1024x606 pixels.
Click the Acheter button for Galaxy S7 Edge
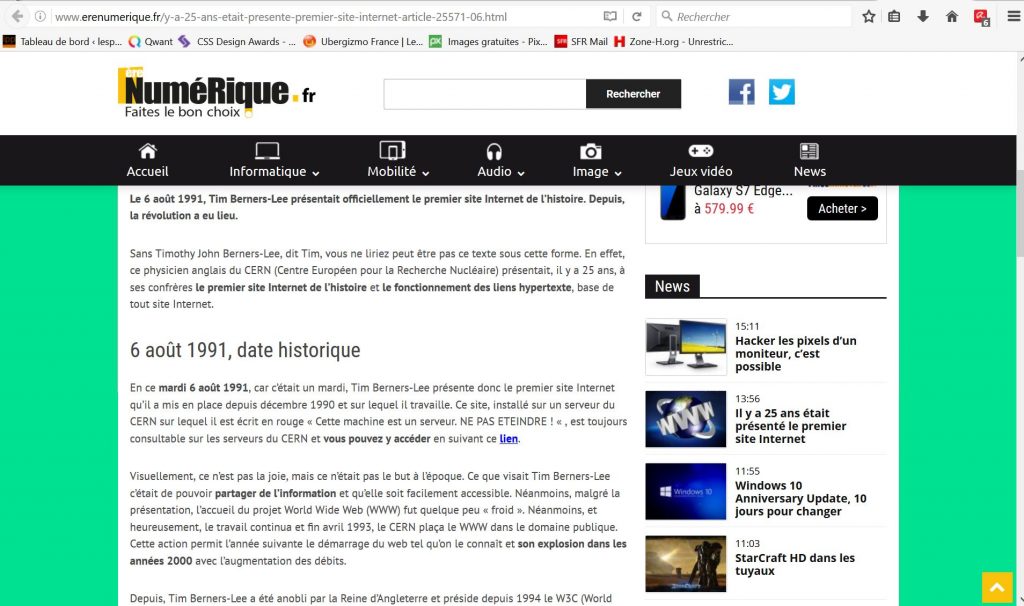[842, 208]
